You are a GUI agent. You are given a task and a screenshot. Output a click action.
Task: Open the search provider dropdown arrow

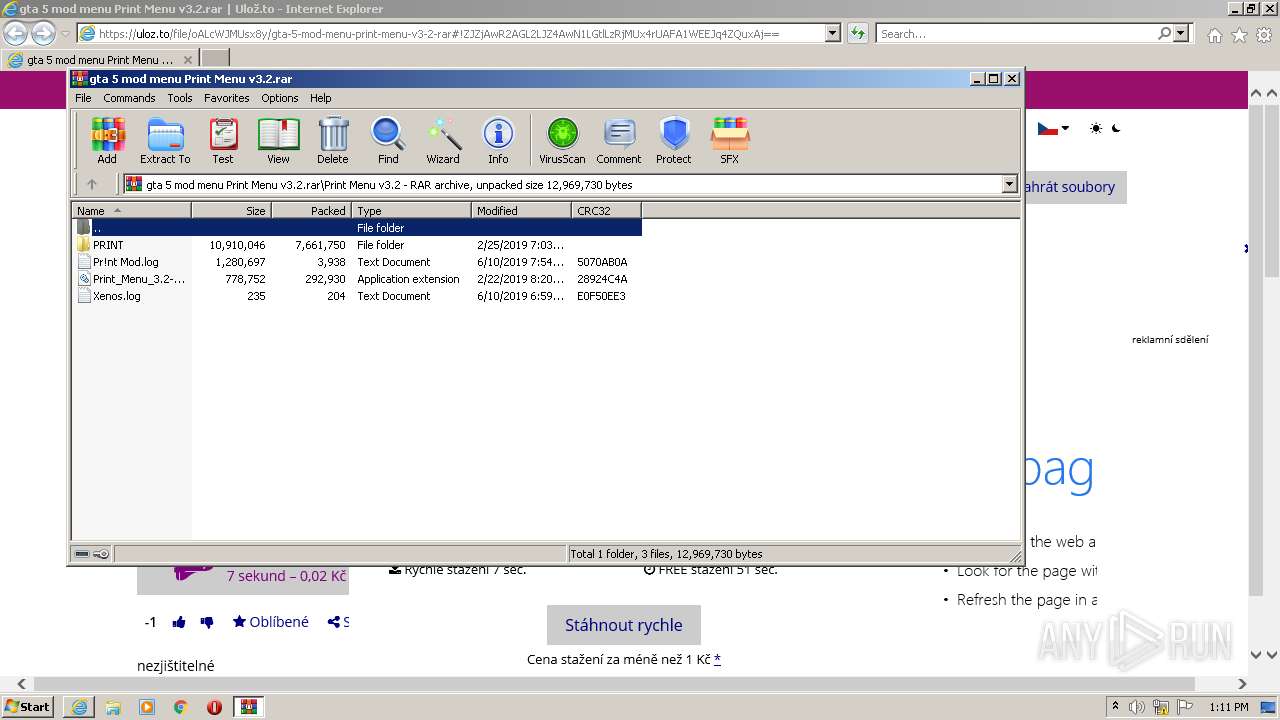click(x=1181, y=33)
